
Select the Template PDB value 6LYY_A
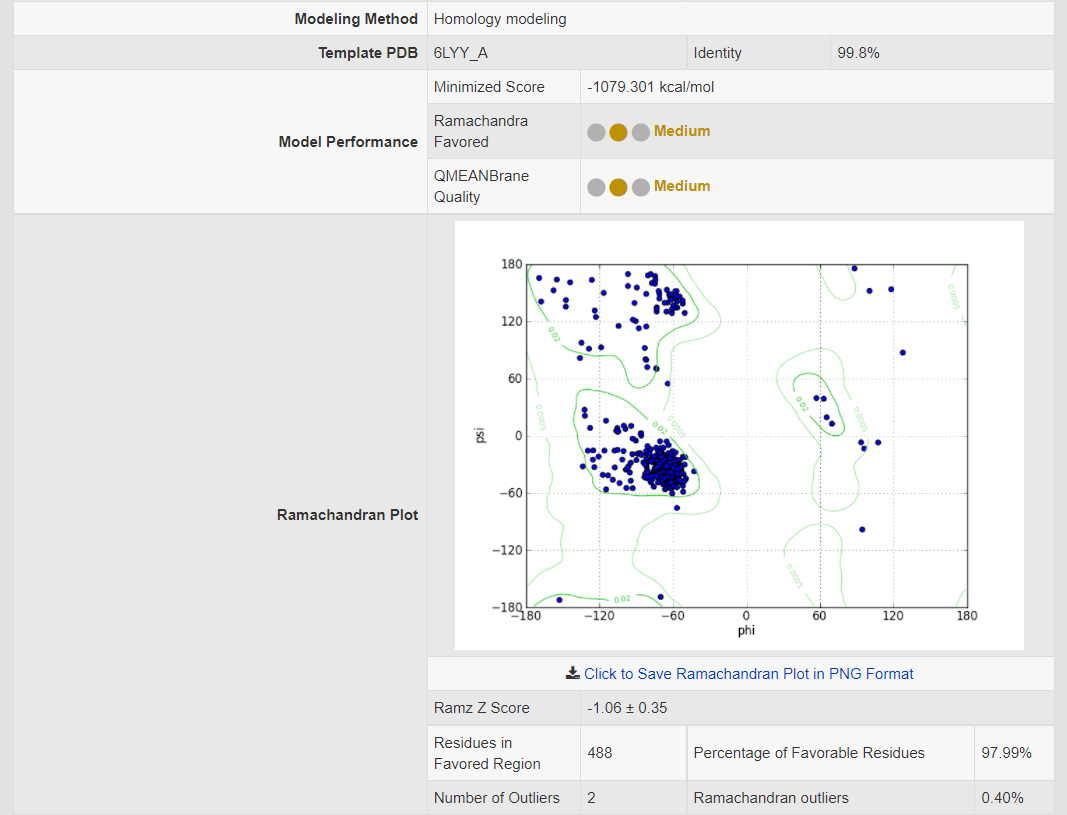[x=461, y=53]
